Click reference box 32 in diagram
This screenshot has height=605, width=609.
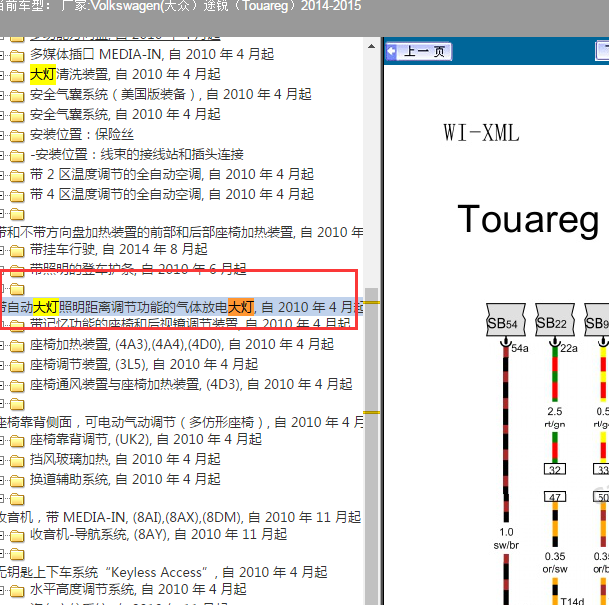(x=555, y=469)
